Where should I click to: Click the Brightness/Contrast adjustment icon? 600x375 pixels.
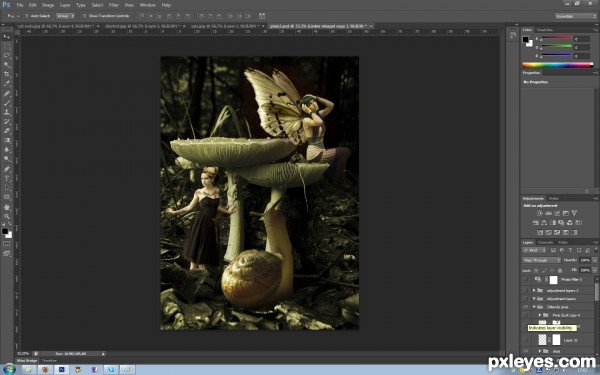[x=539, y=213]
